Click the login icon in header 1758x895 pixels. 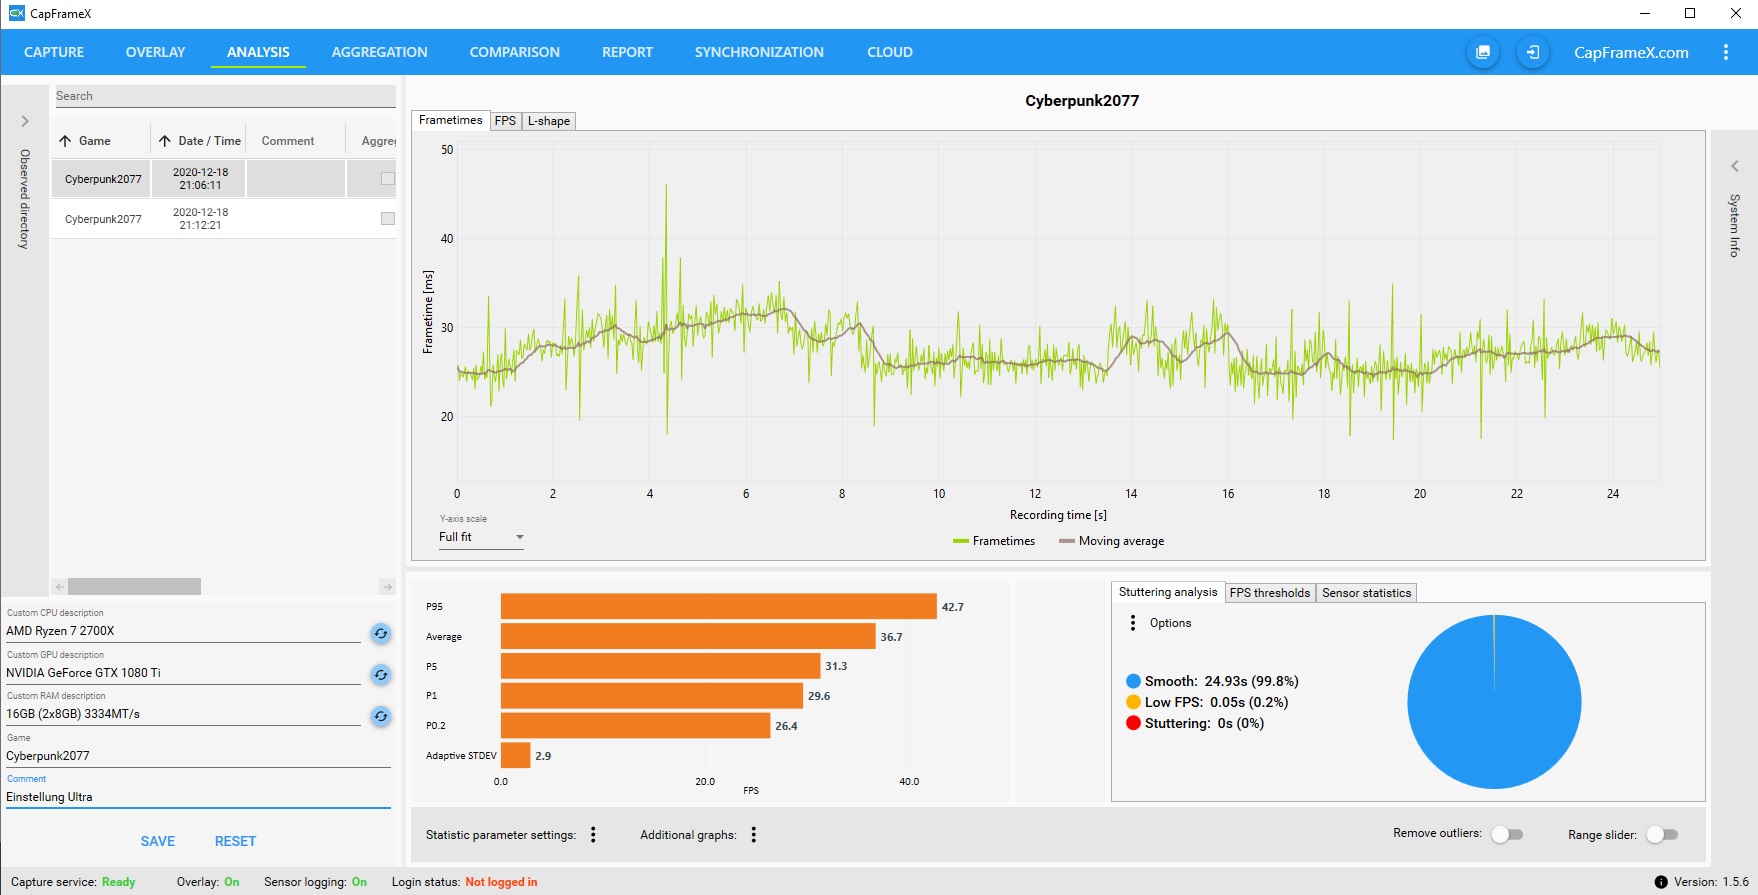tap(1533, 52)
